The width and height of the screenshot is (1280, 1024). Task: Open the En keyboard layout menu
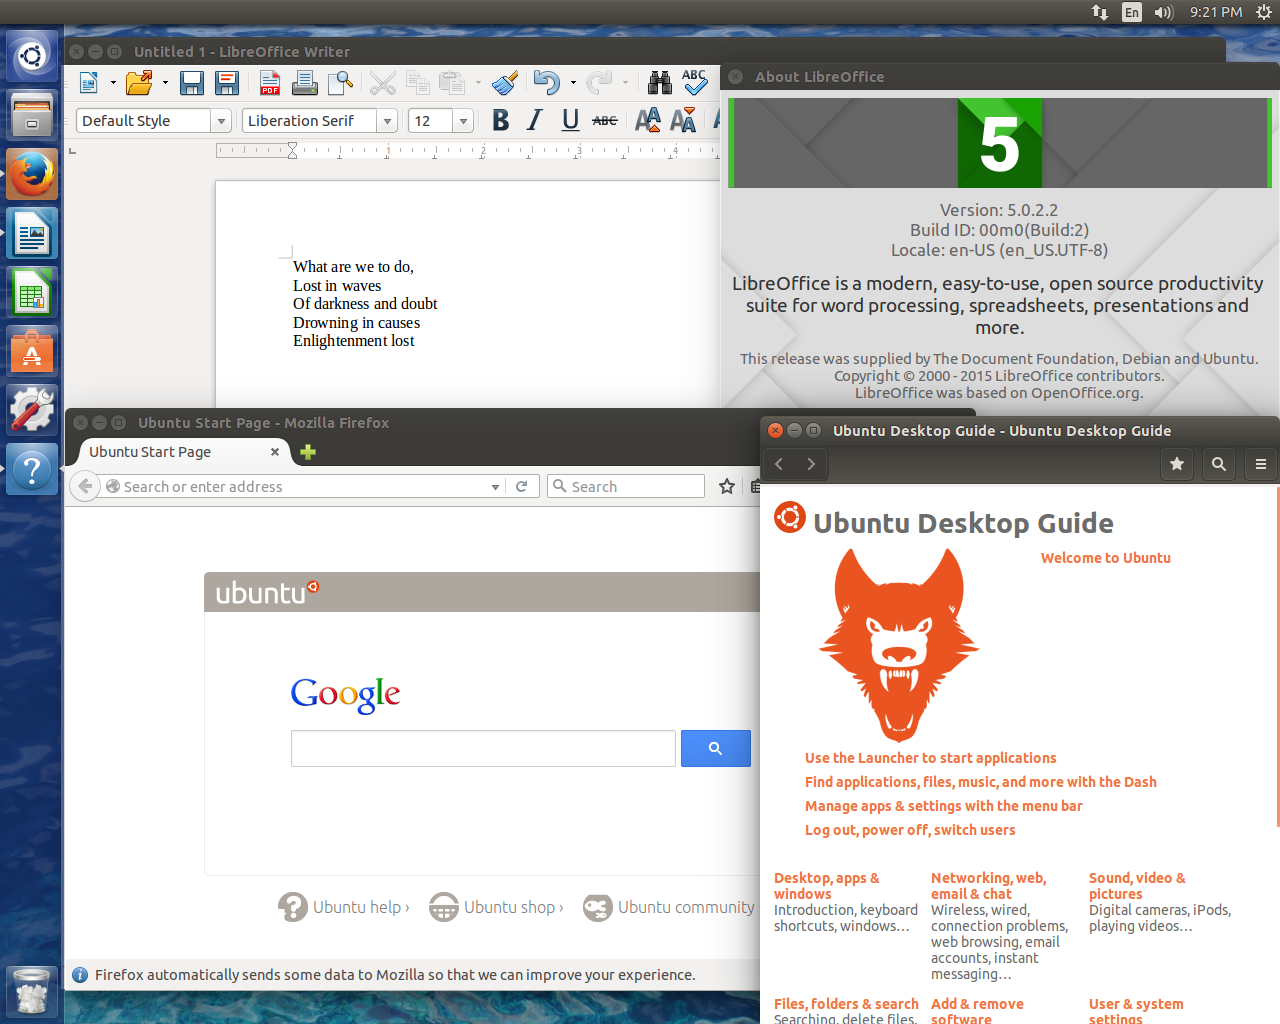click(x=1132, y=12)
